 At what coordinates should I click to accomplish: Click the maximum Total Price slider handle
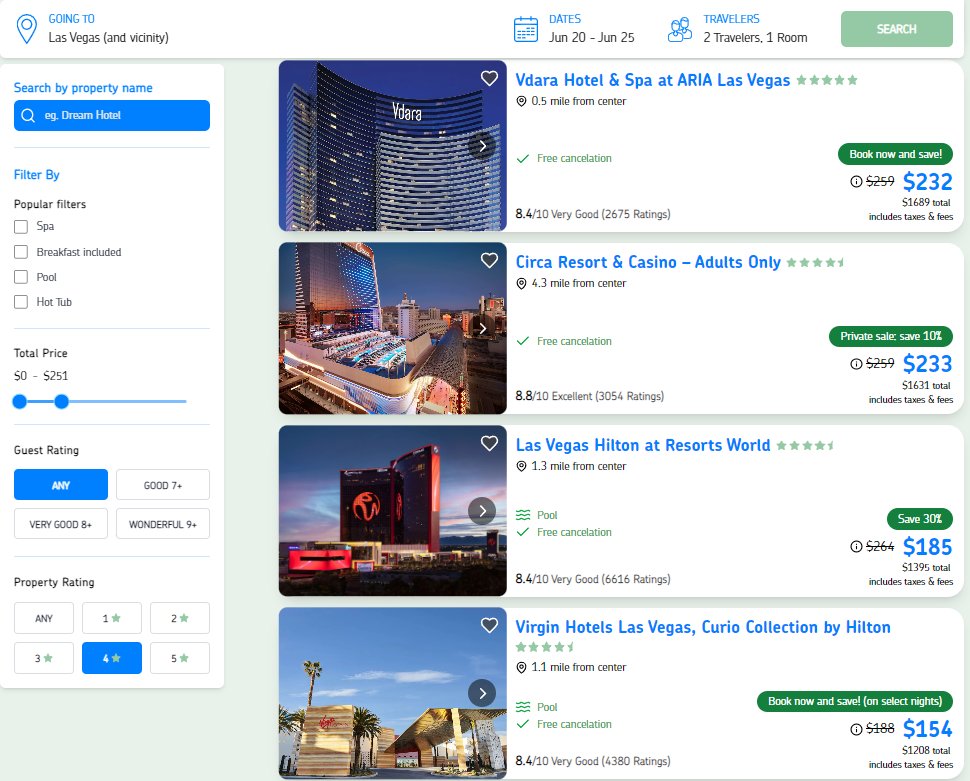coord(61,402)
